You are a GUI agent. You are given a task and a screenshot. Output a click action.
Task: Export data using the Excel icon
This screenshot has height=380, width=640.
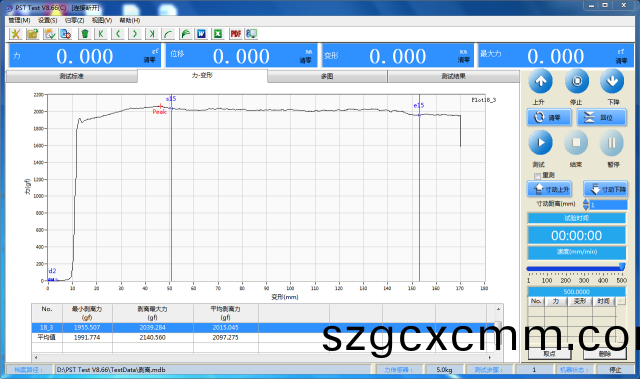218,34
